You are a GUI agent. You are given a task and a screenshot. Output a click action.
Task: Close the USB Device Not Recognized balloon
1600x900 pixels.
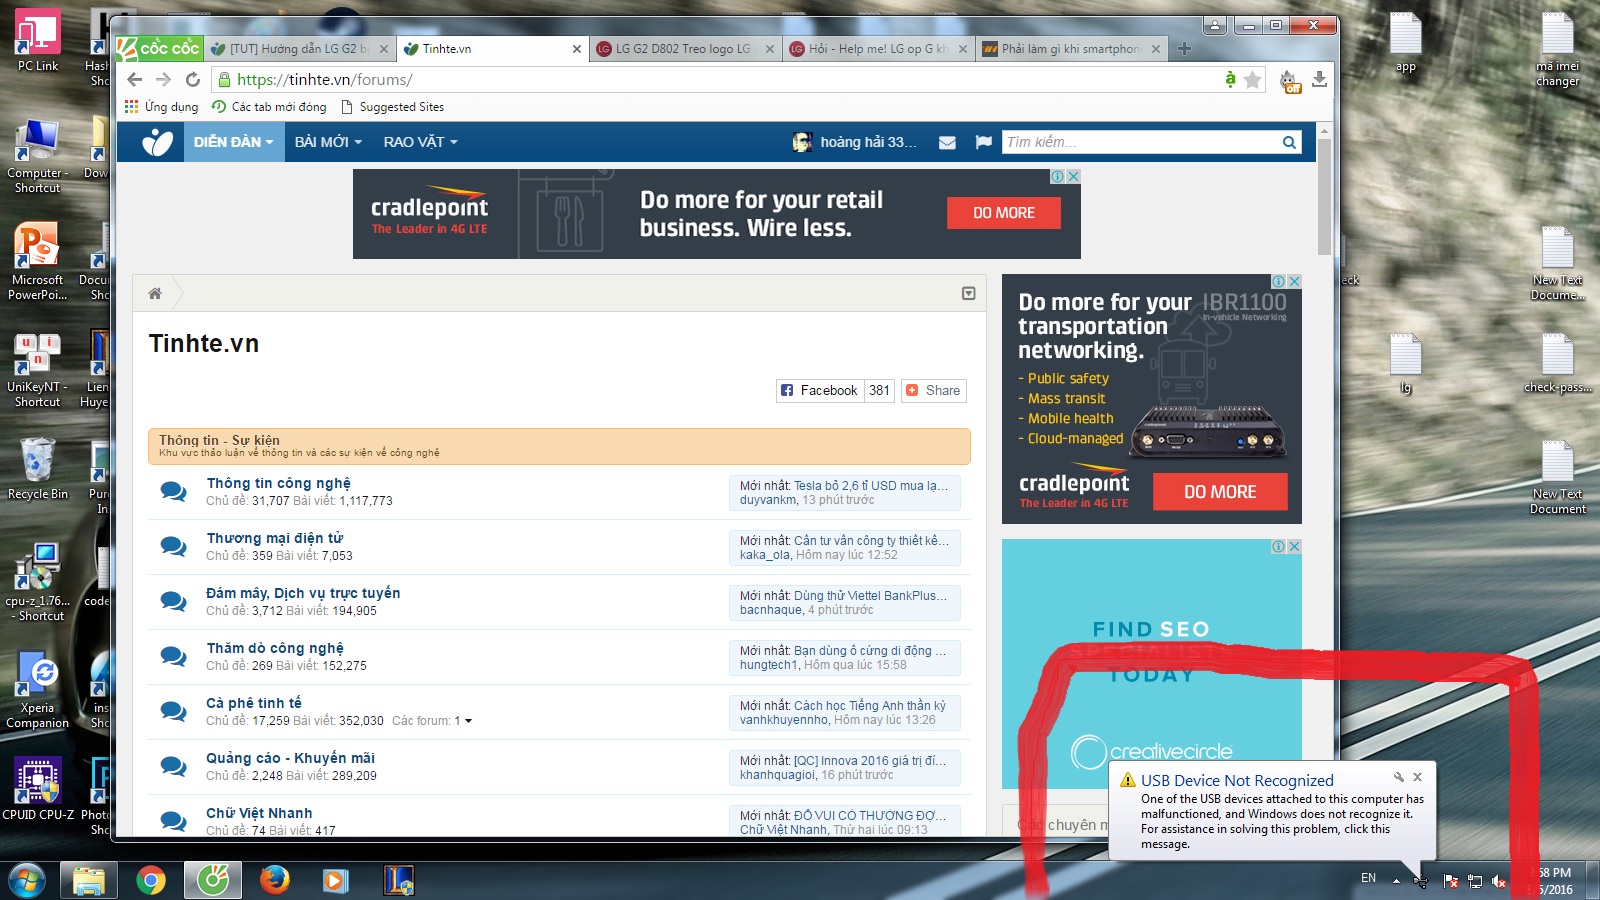[x=1417, y=777]
